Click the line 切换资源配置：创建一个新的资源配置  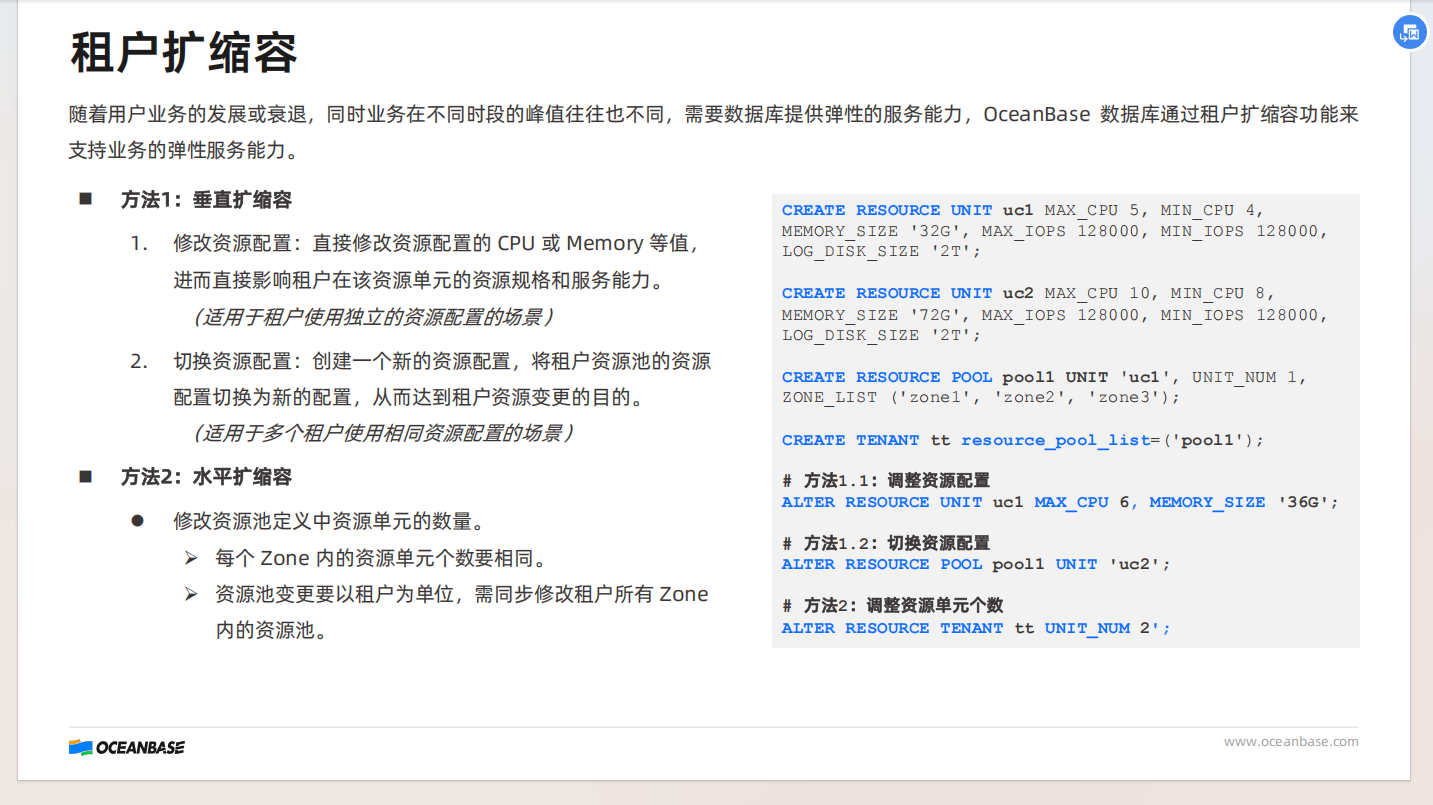click(442, 361)
